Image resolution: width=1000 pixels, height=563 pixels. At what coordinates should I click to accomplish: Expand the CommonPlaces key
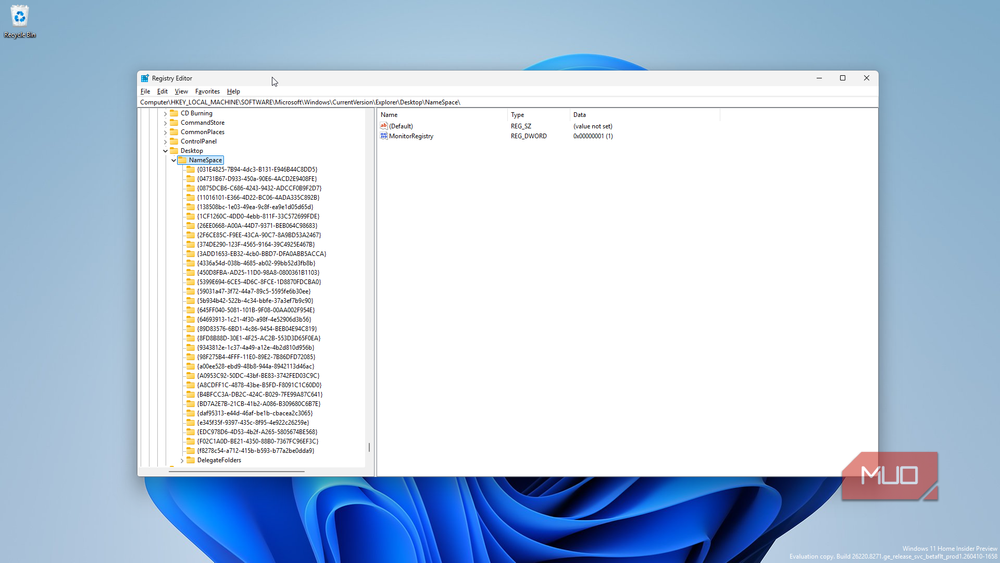click(x=165, y=132)
